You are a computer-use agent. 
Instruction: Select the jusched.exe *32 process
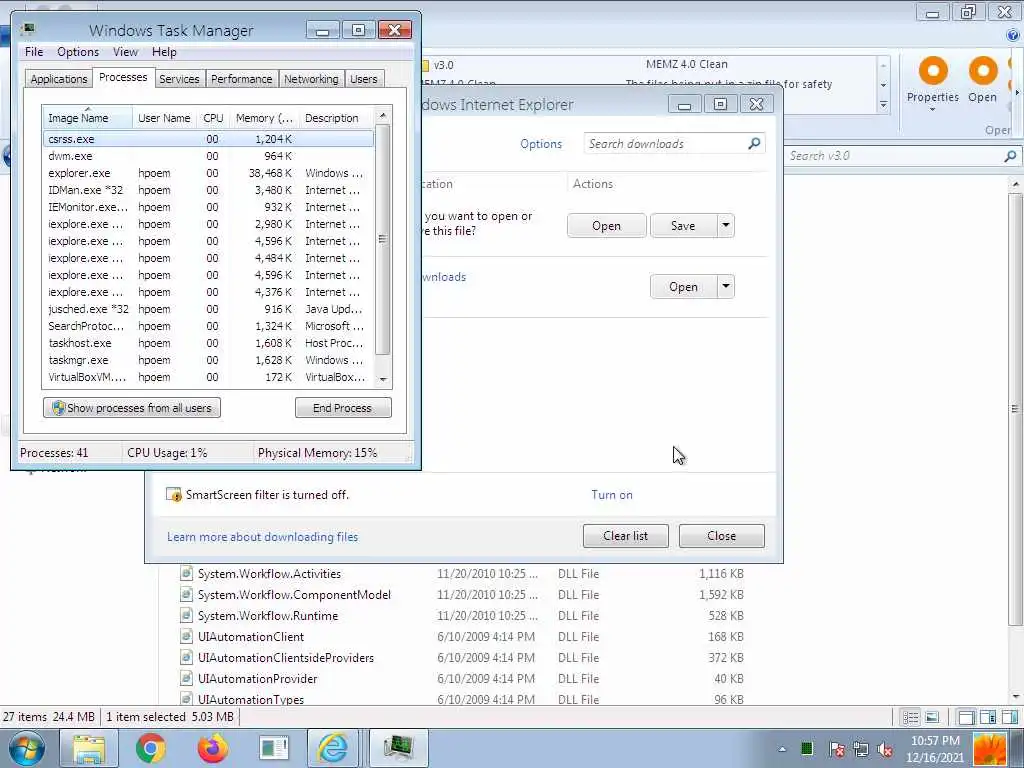(208, 309)
